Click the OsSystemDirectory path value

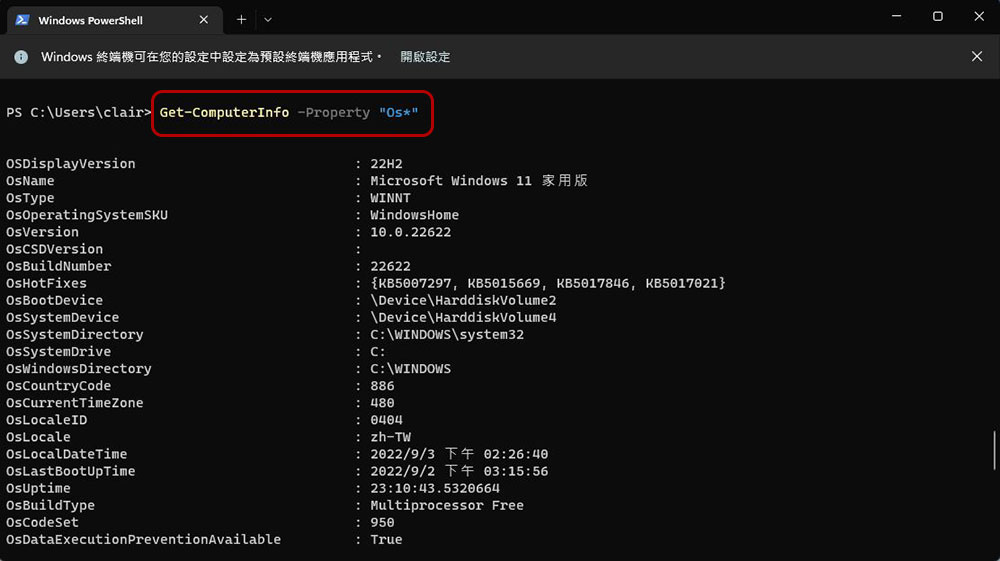pos(447,334)
